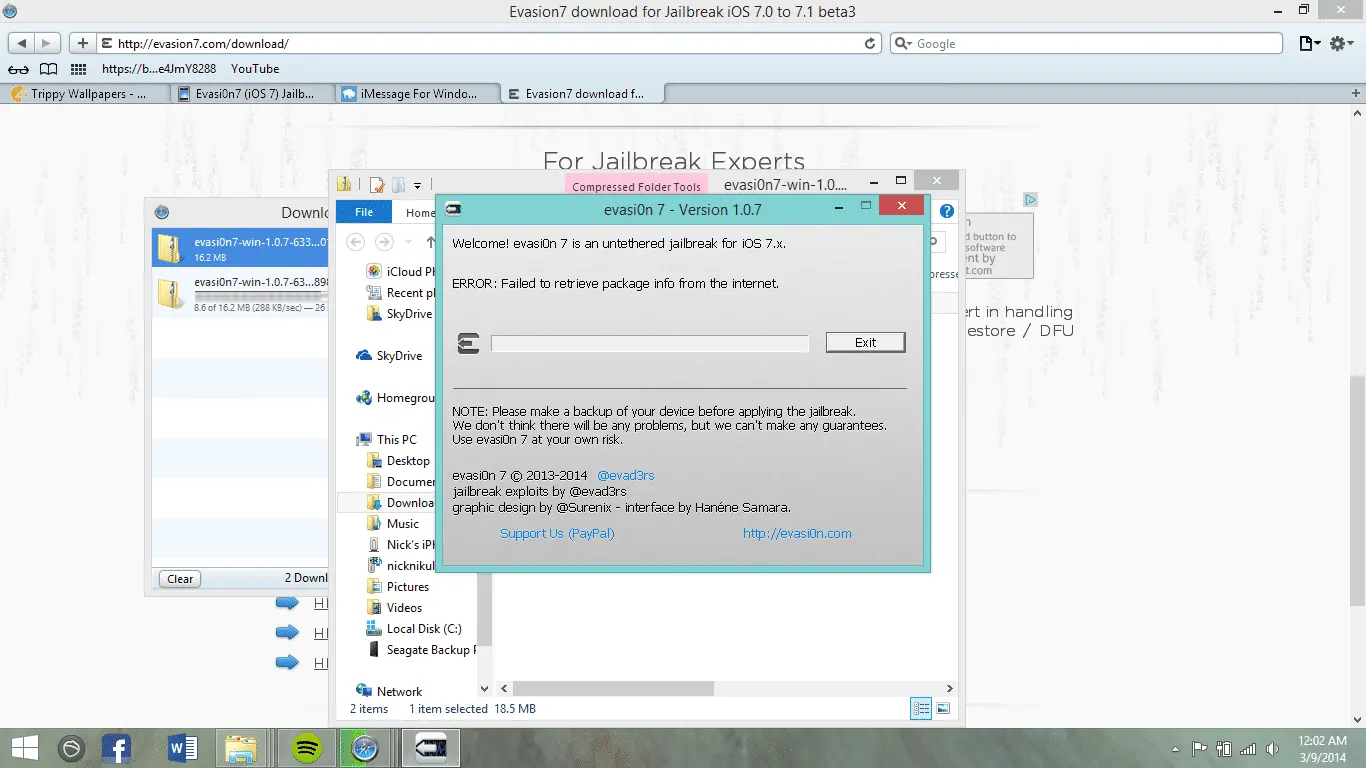Click the Safari address bar URL field
Viewport: 1366px width, 768px height.
[480, 44]
